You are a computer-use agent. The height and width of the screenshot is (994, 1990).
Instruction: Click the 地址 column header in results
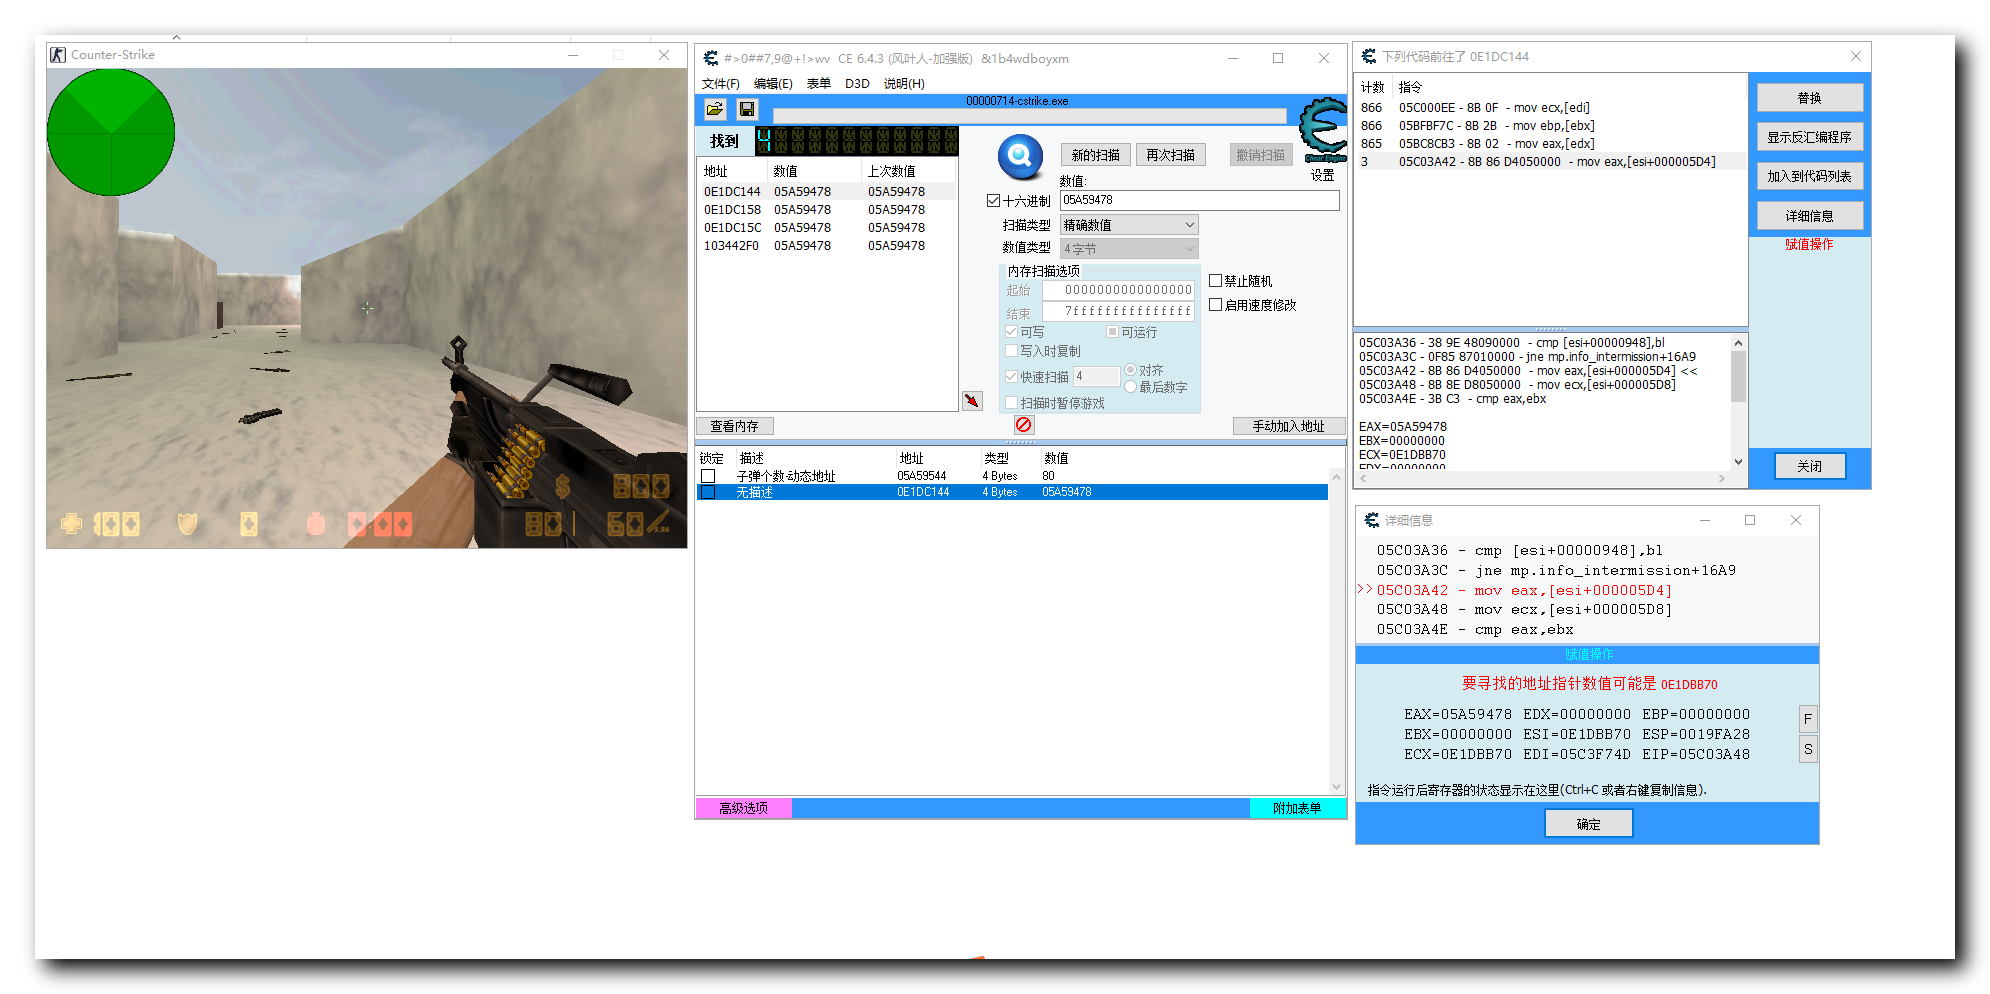coord(733,171)
